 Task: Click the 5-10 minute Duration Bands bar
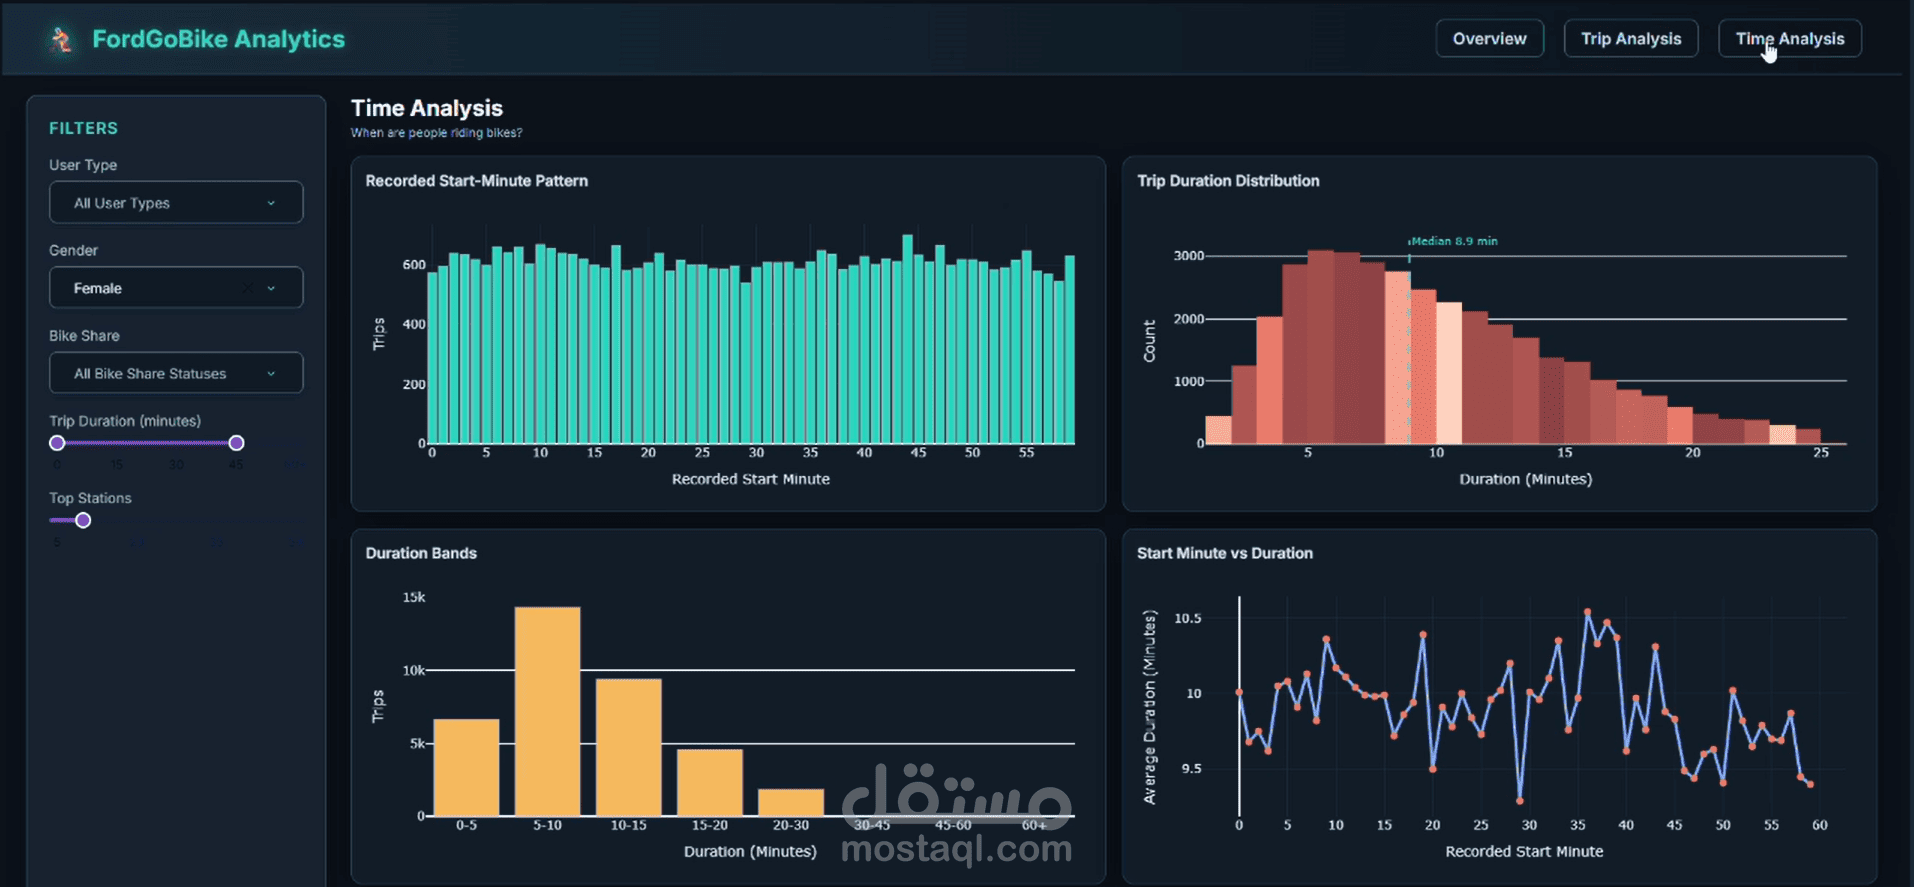tap(547, 711)
